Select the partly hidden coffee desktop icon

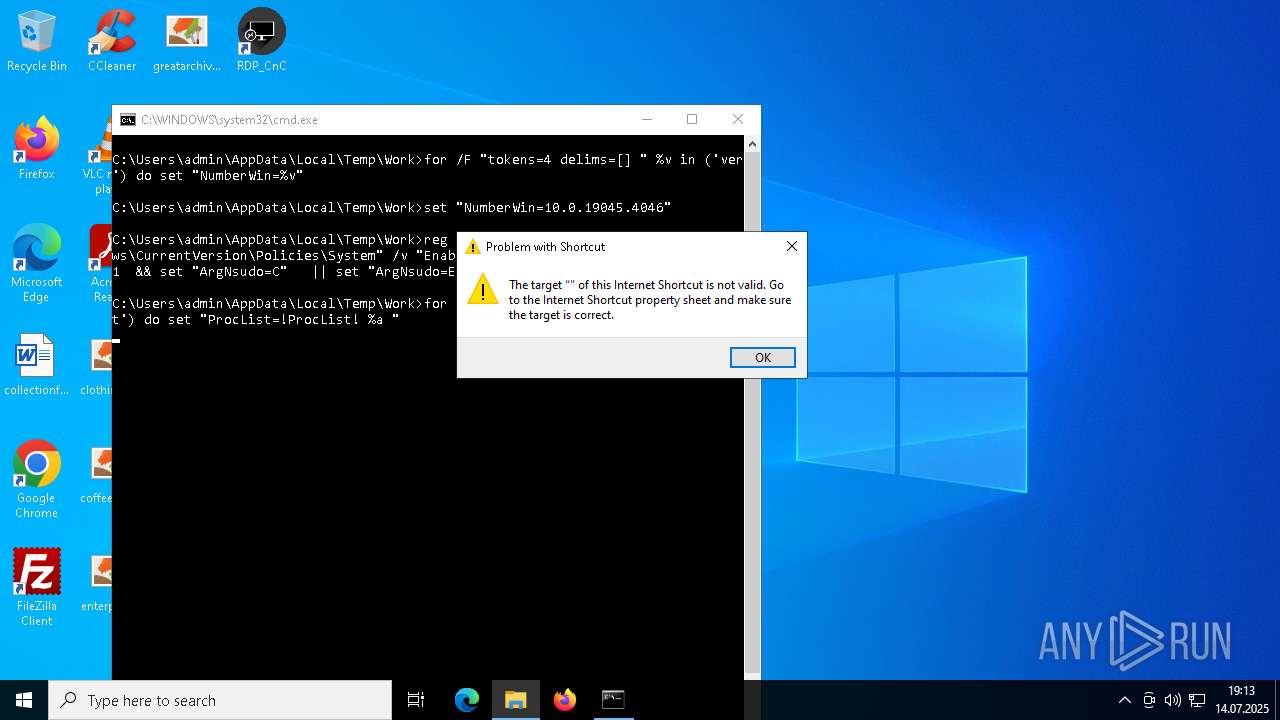(x=96, y=474)
